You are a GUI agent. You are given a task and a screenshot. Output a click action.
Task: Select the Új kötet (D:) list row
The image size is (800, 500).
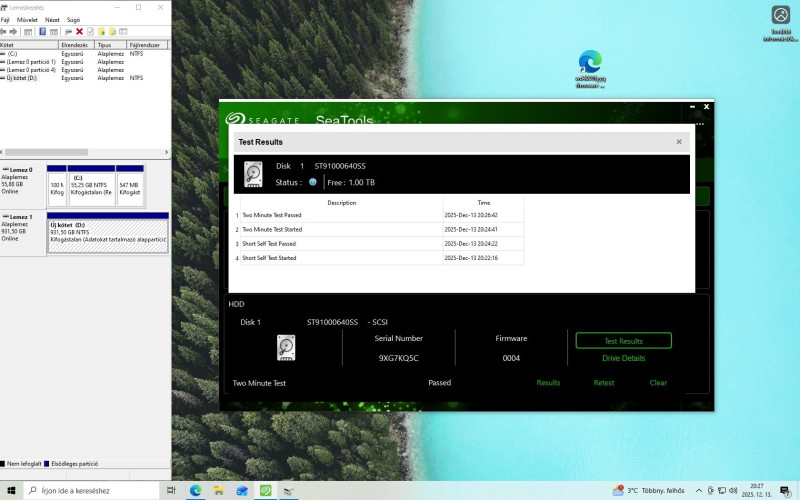(x=84, y=78)
